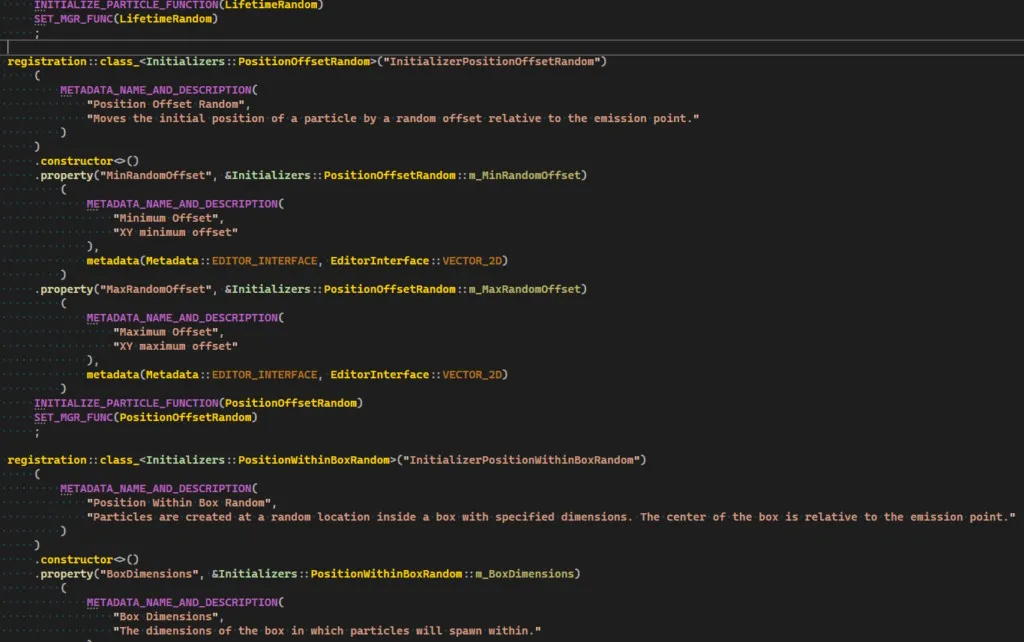The width and height of the screenshot is (1024, 642).
Task: Click PositionOffsetRandom in the registration::class_ template
Action: (x=304, y=61)
